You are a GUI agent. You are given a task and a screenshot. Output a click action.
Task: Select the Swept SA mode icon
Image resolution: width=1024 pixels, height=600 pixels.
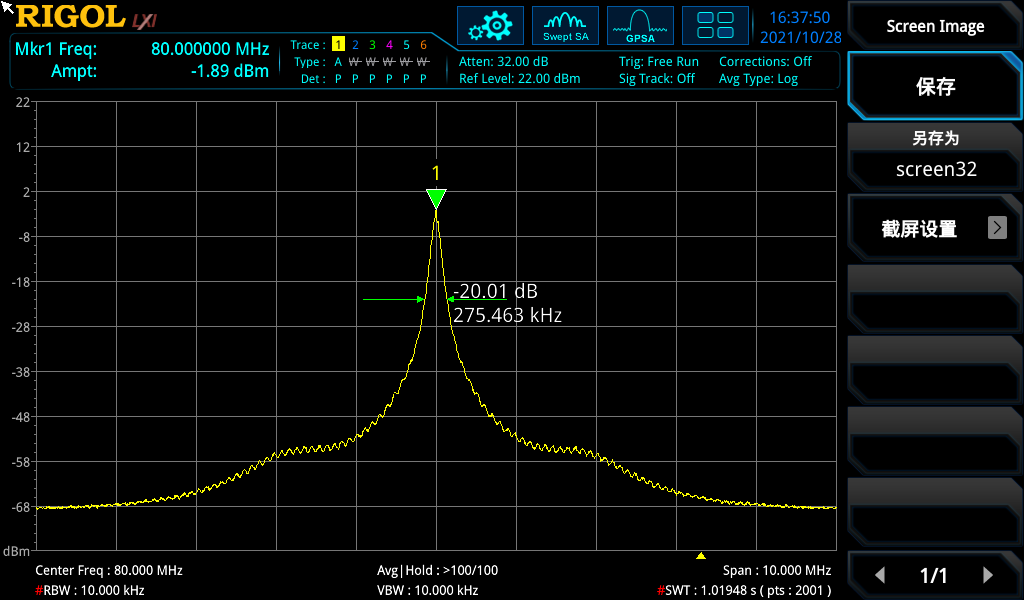pyautogui.click(x=565, y=26)
